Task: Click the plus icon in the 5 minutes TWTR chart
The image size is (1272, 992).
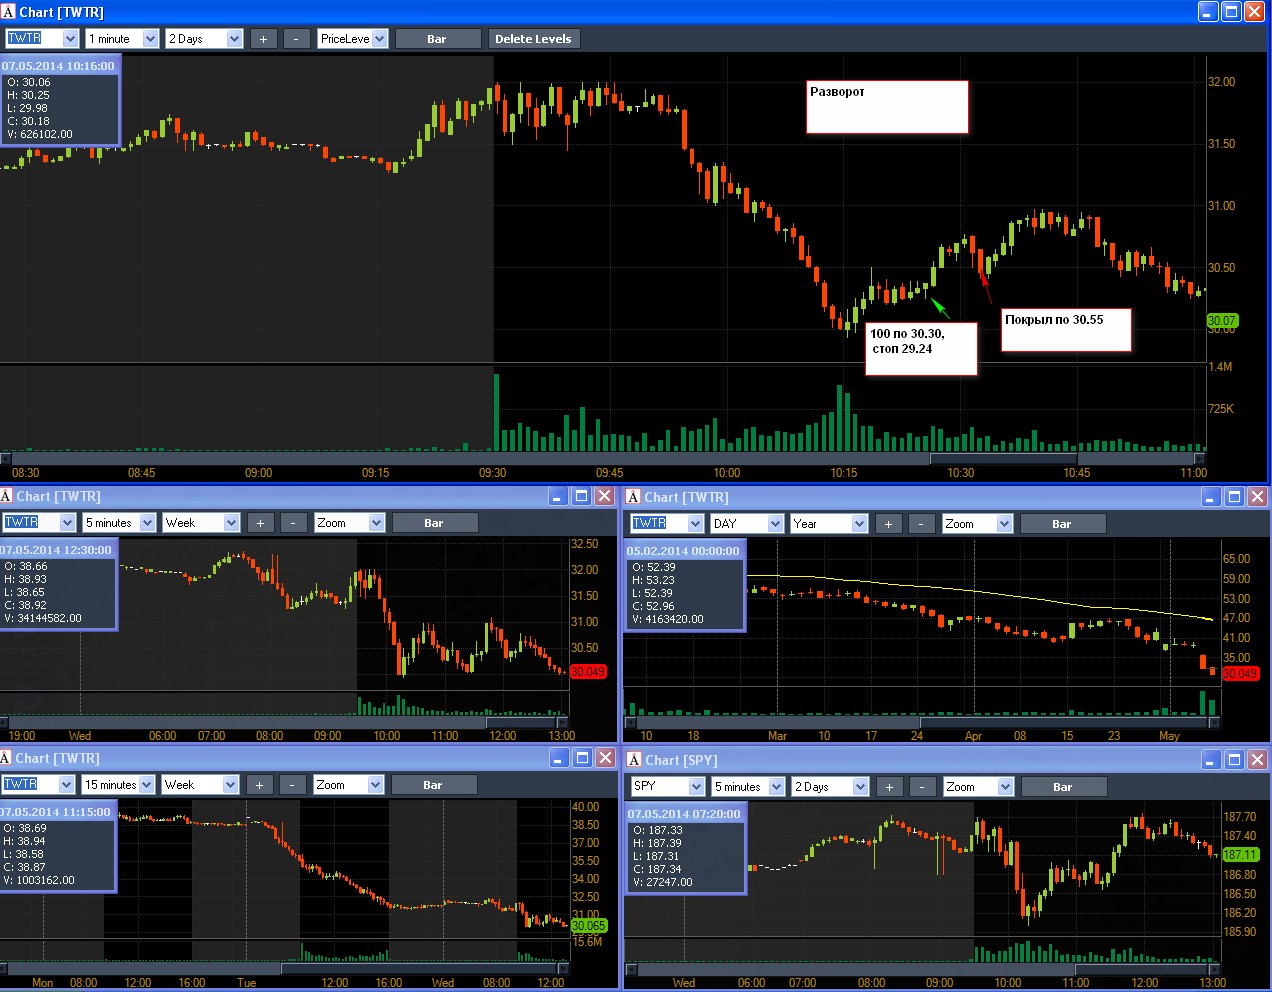Action: [260, 523]
